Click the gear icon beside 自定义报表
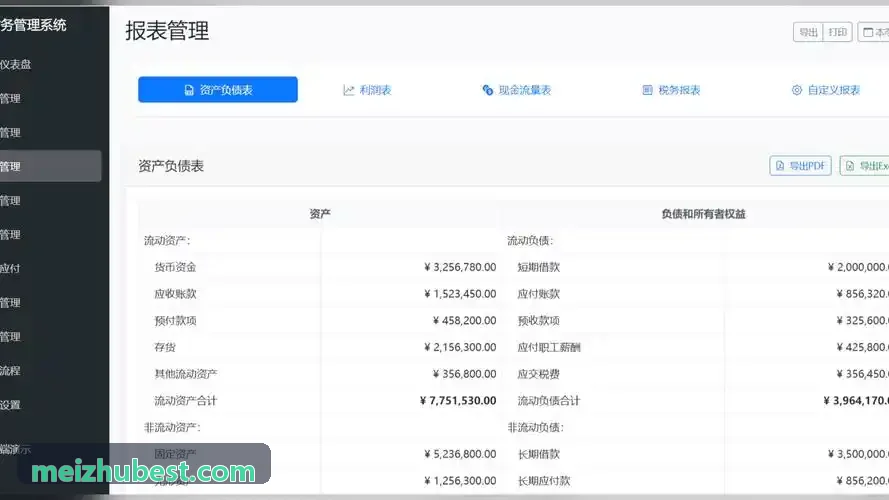This screenshot has height=500, width=889. [797, 90]
